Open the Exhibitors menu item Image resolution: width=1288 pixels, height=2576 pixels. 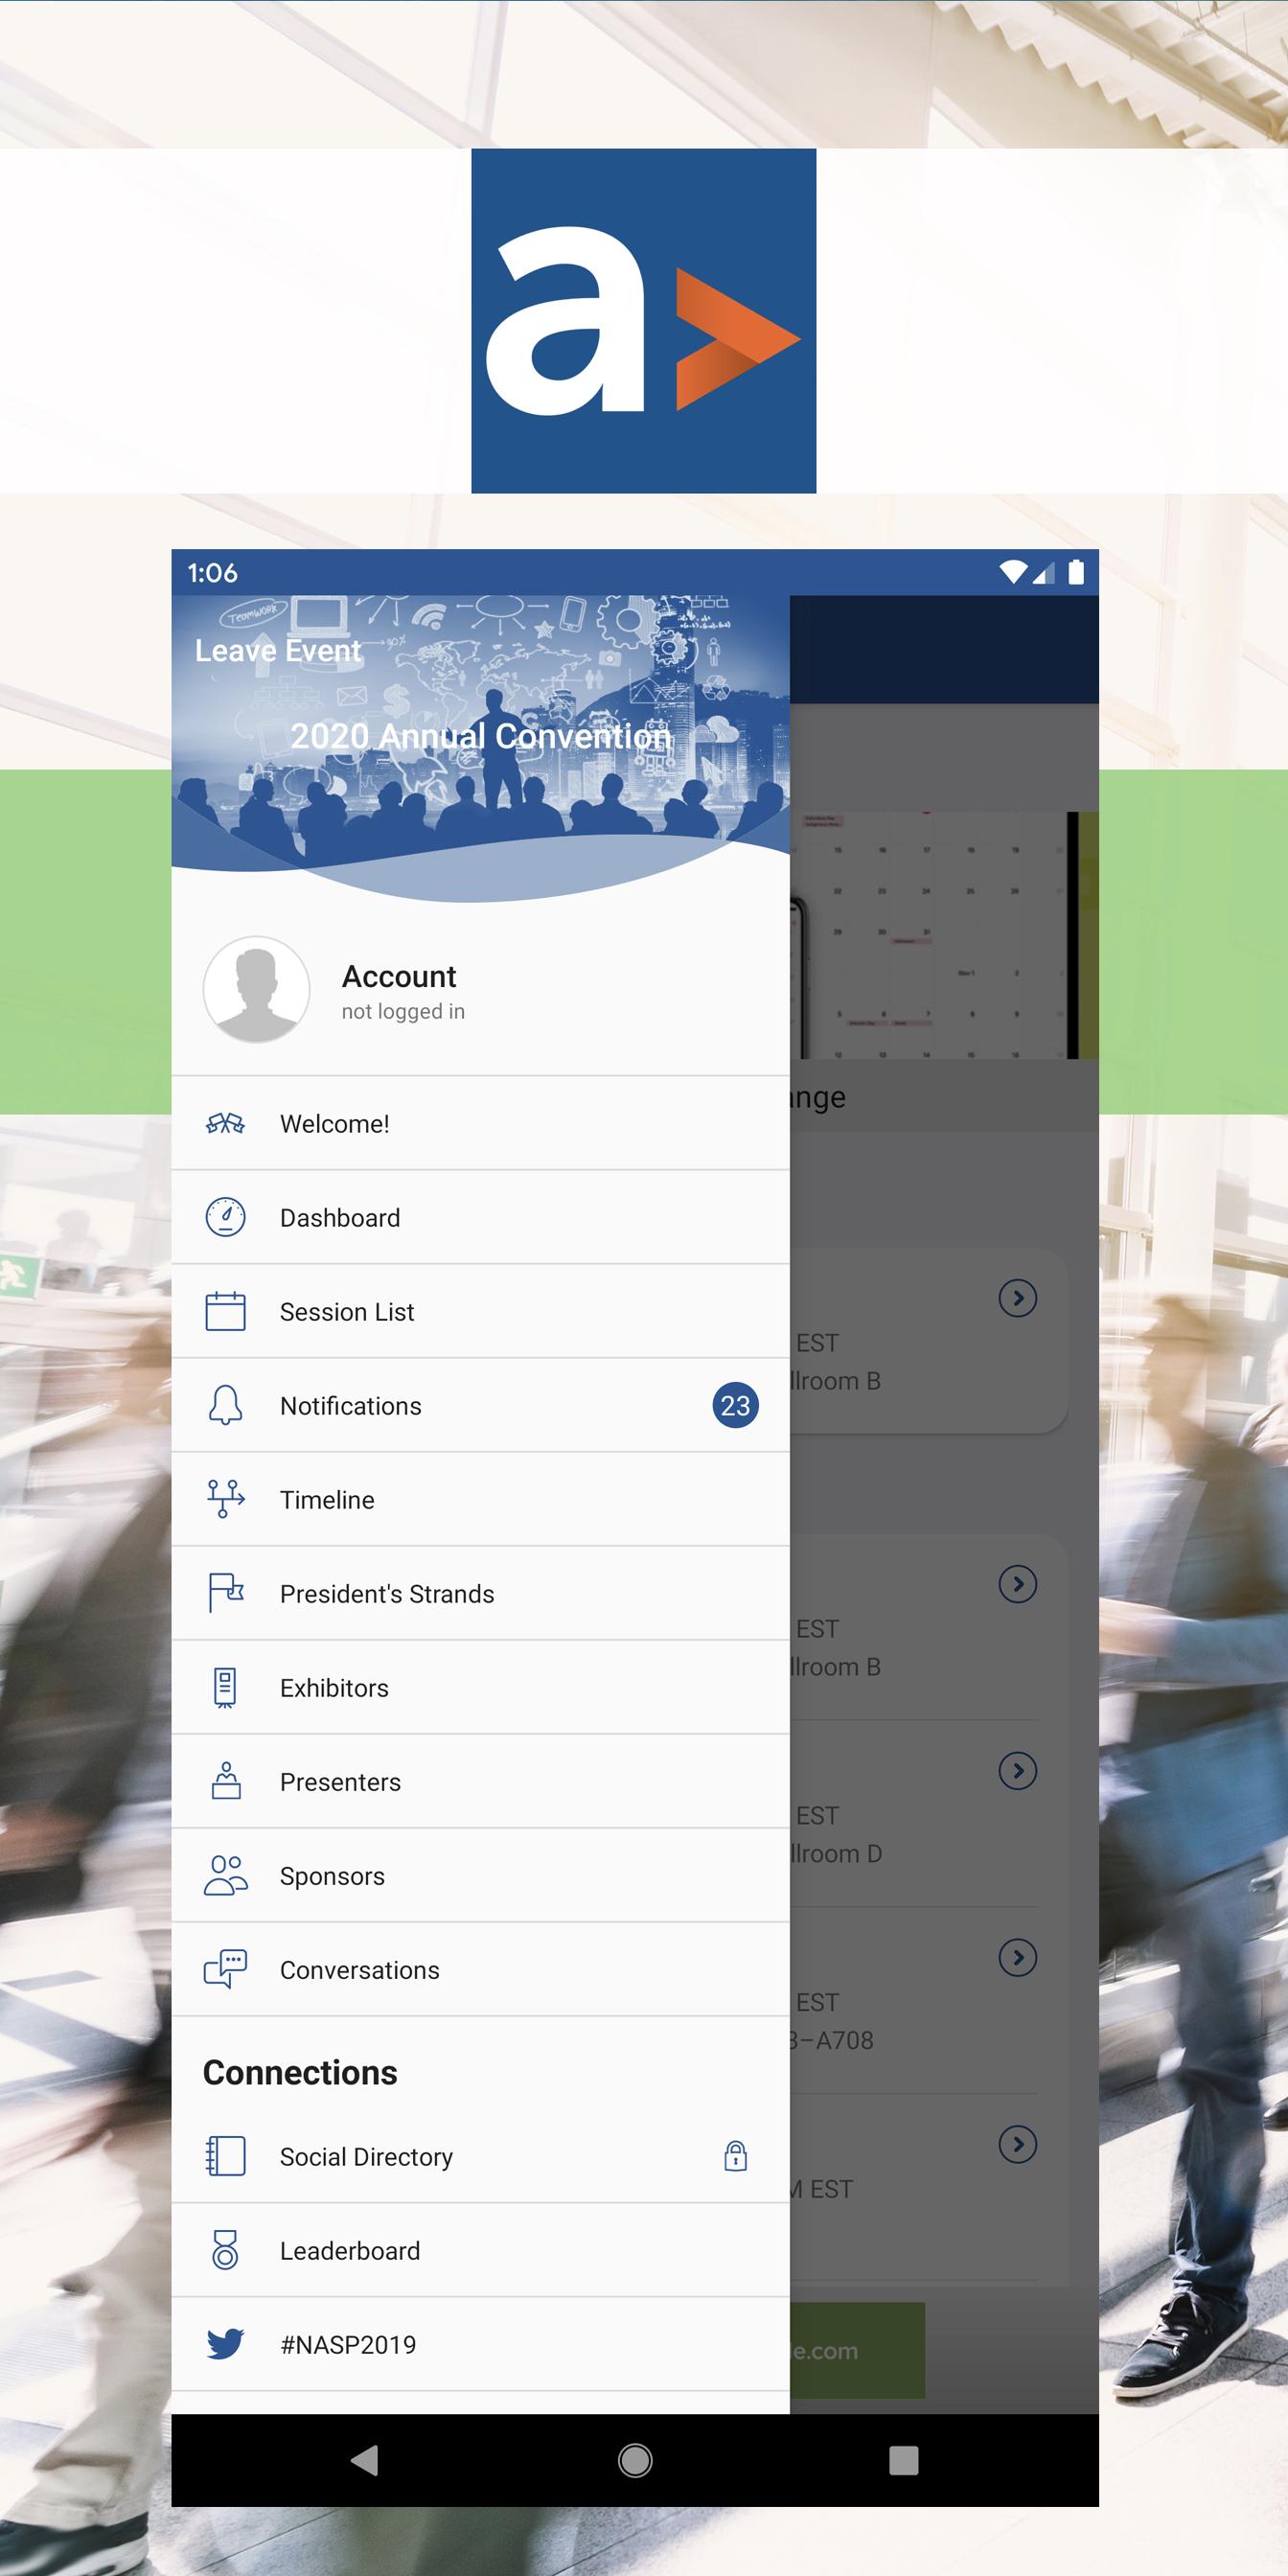click(480, 1687)
